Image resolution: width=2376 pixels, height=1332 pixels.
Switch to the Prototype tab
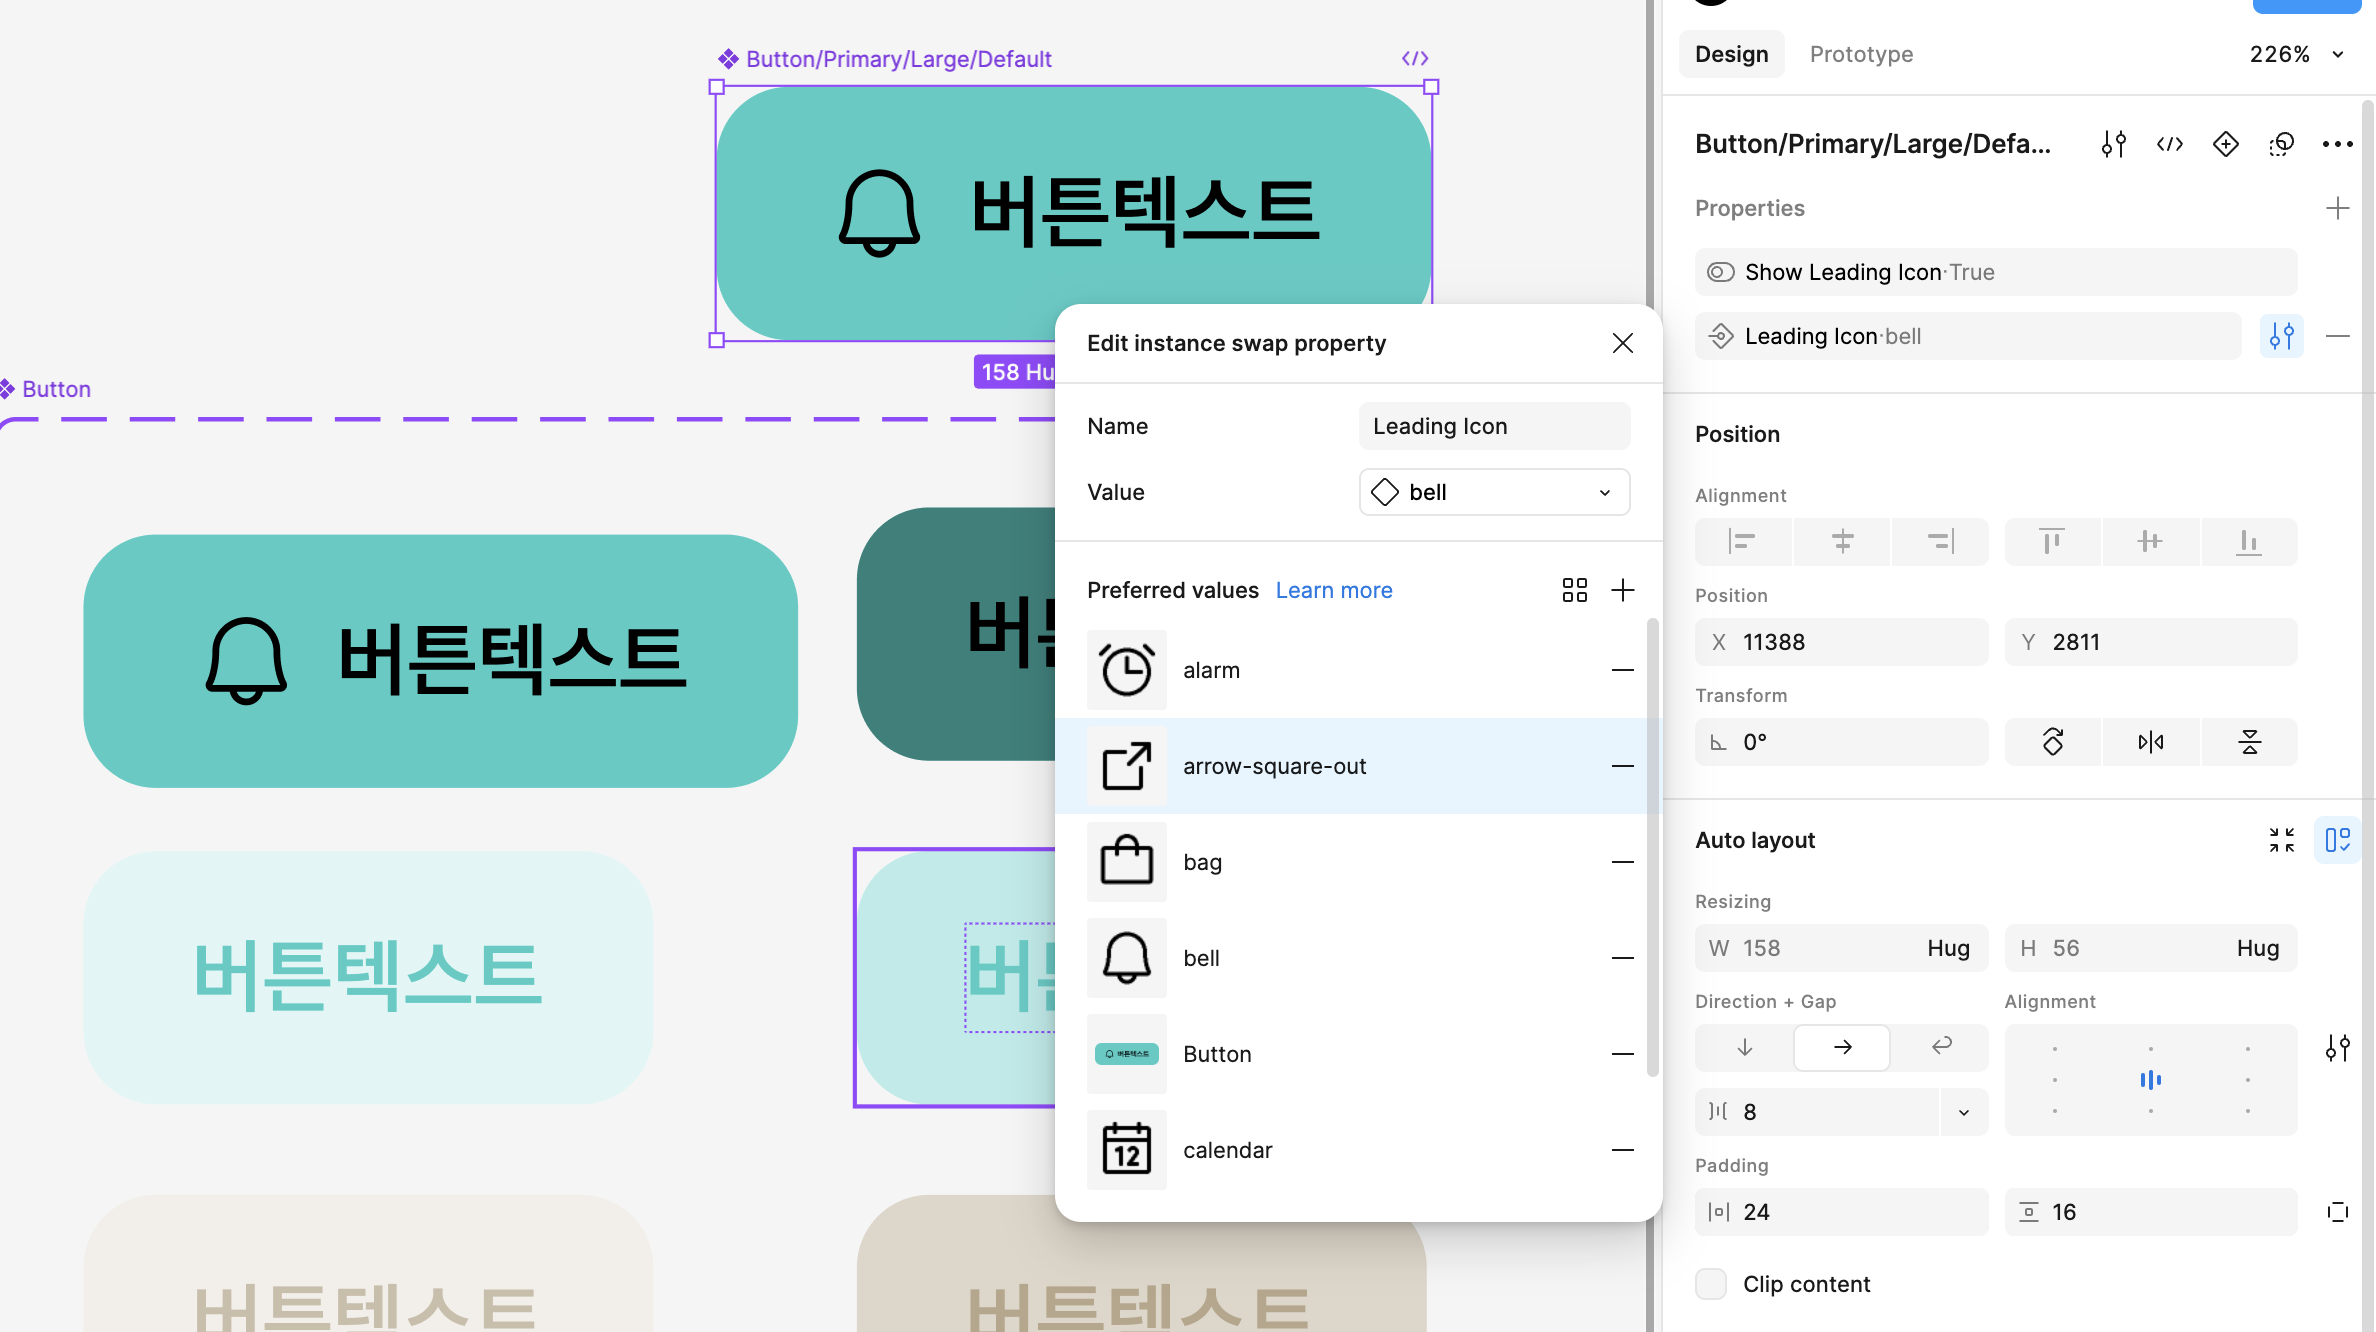point(1861,54)
